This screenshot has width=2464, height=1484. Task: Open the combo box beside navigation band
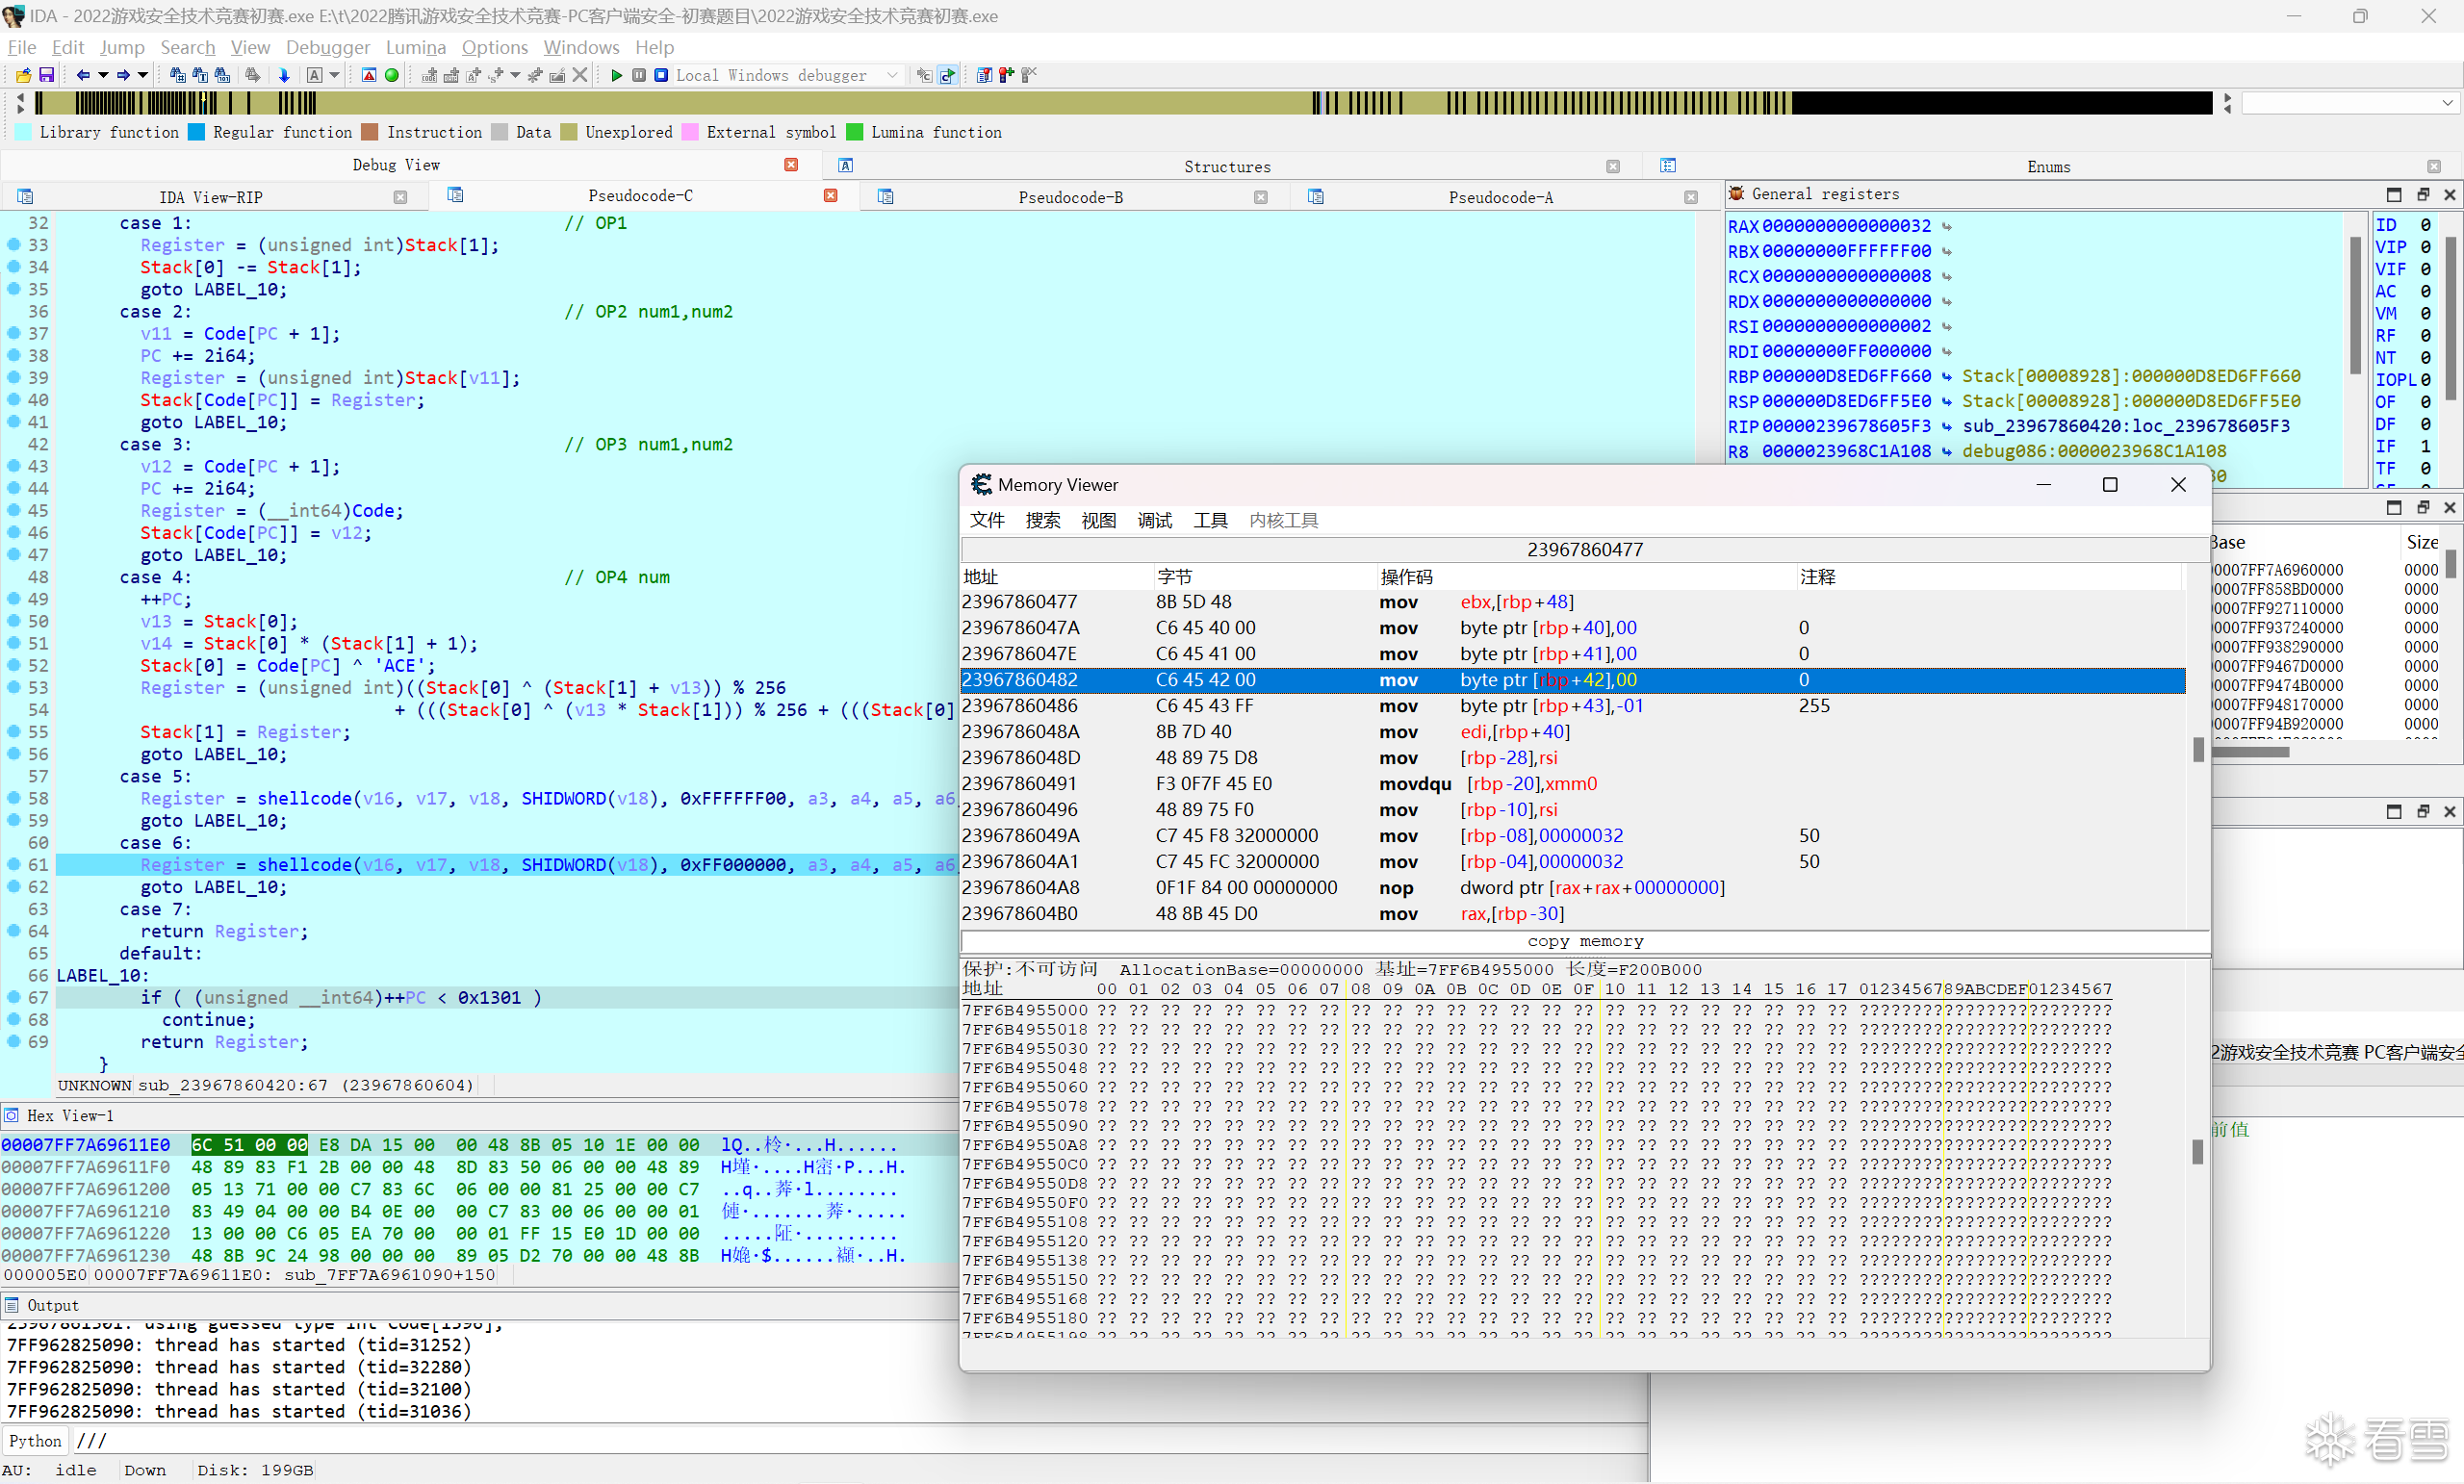coord(2446,103)
